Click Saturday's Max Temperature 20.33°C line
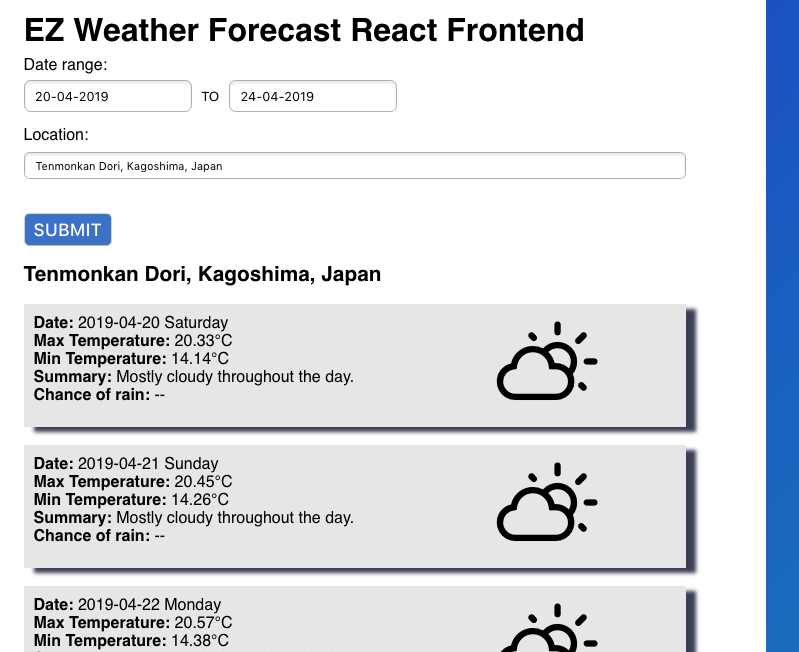This screenshot has width=799, height=652. (133, 341)
